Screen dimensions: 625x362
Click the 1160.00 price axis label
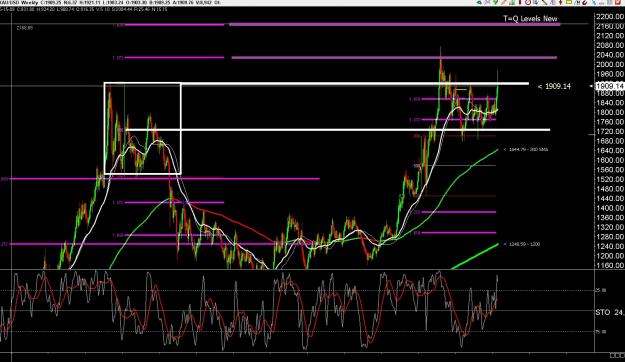point(610,266)
